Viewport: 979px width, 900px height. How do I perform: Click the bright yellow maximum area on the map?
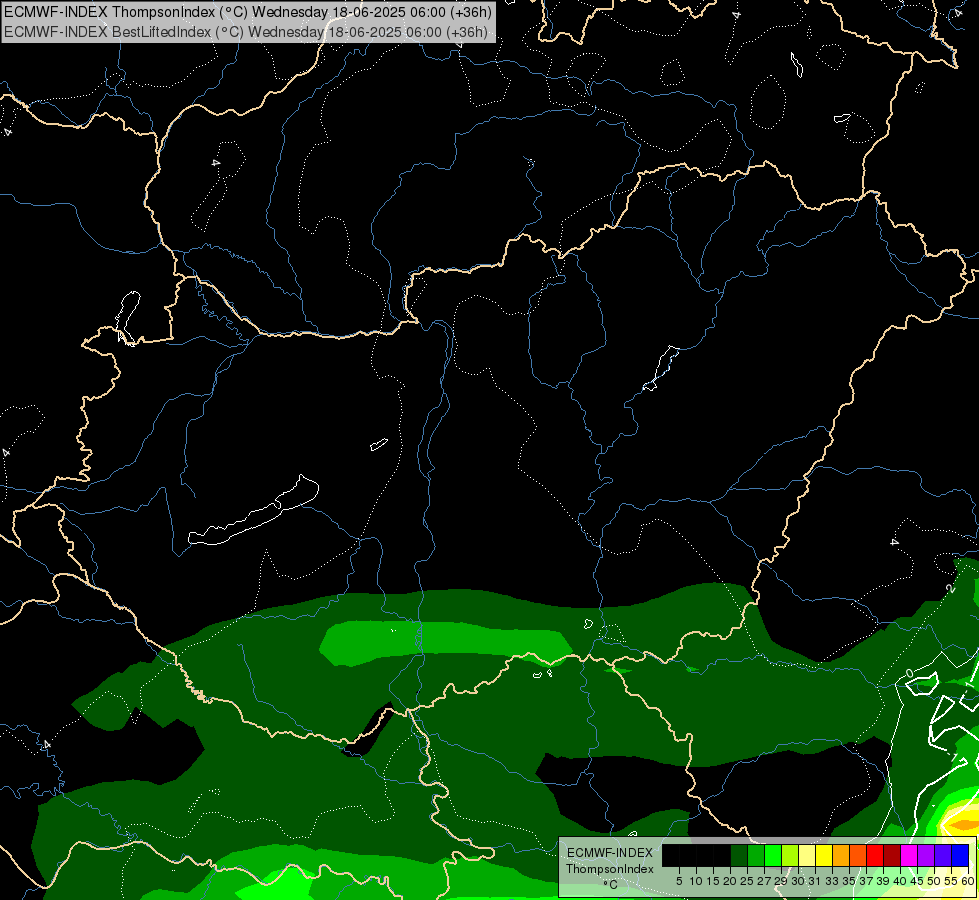click(x=962, y=823)
